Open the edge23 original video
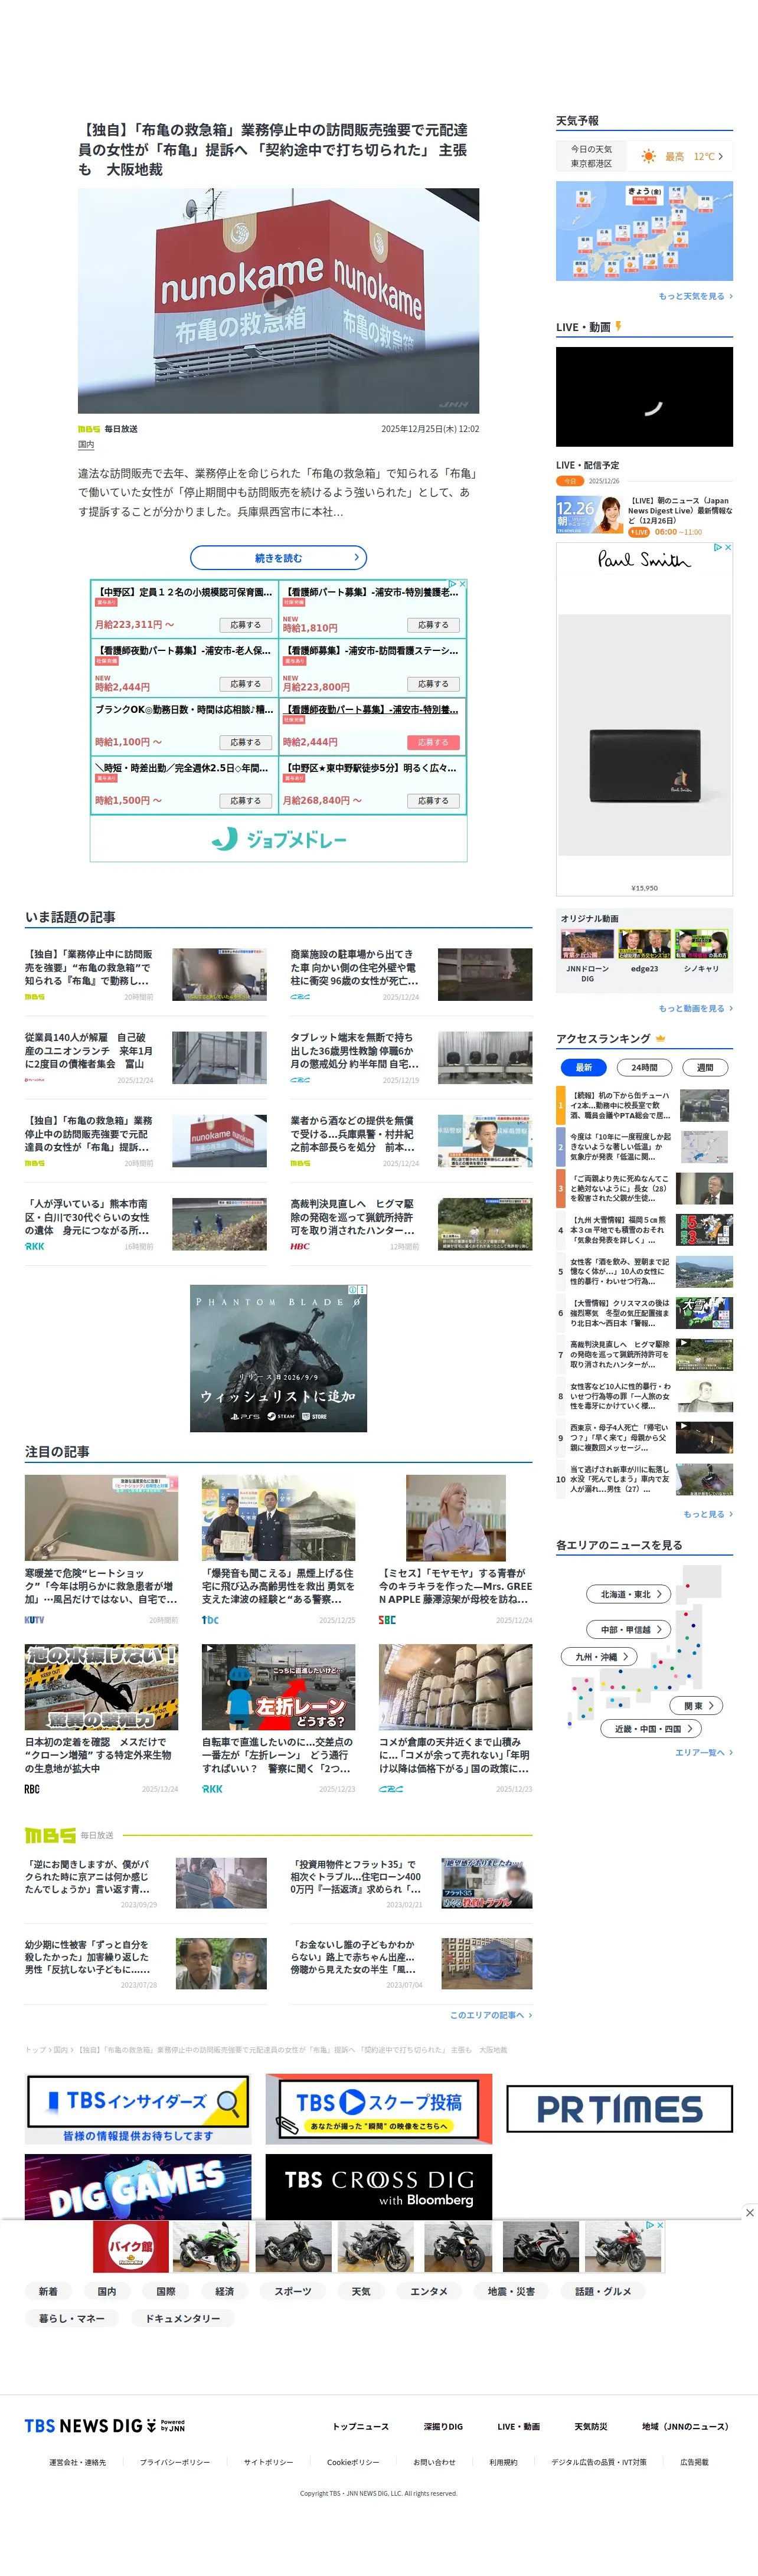Image resolution: width=758 pixels, height=2576 pixels. pyautogui.click(x=644, y=950)
